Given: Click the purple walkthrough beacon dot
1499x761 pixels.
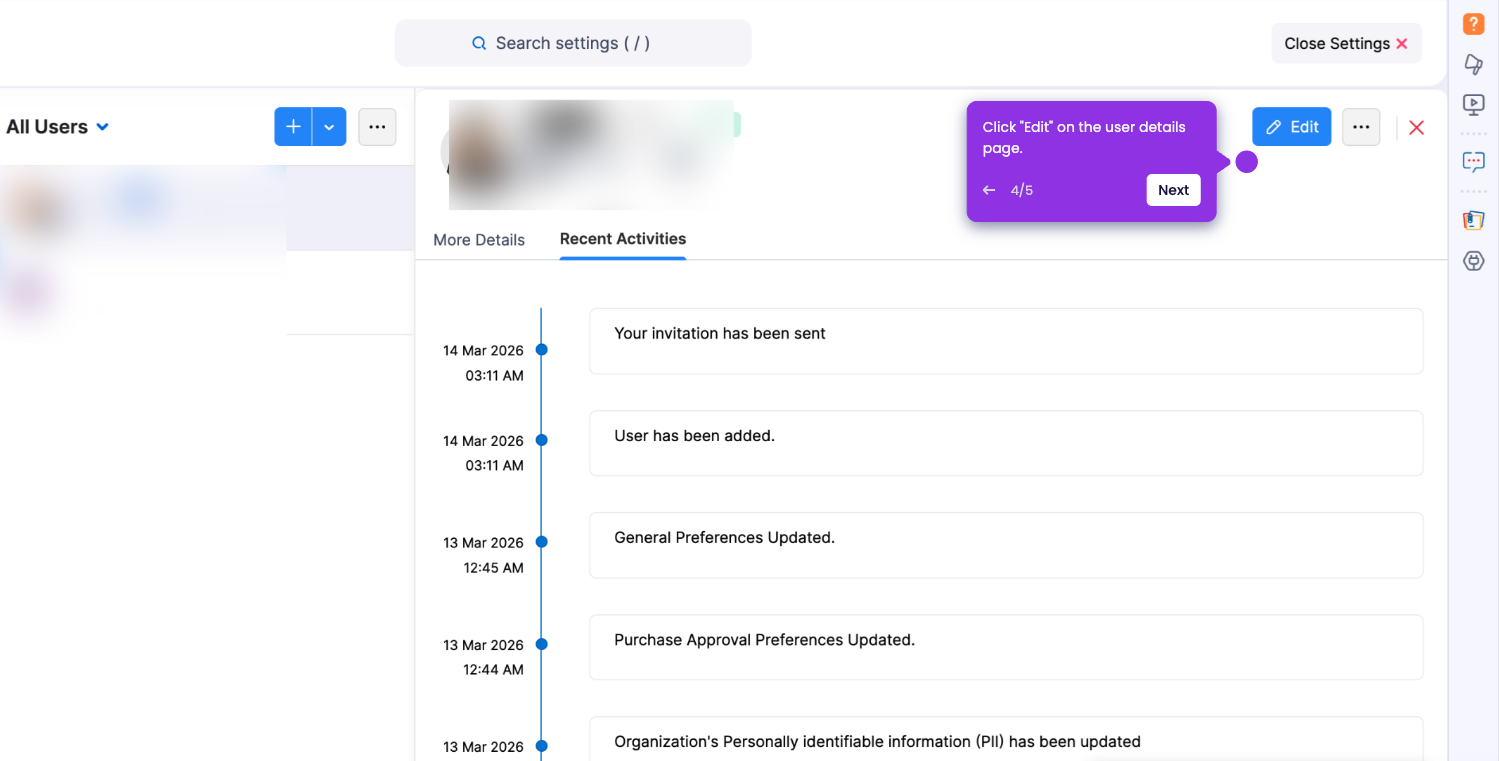Looking at the screenshot, I should point(1246,161).
